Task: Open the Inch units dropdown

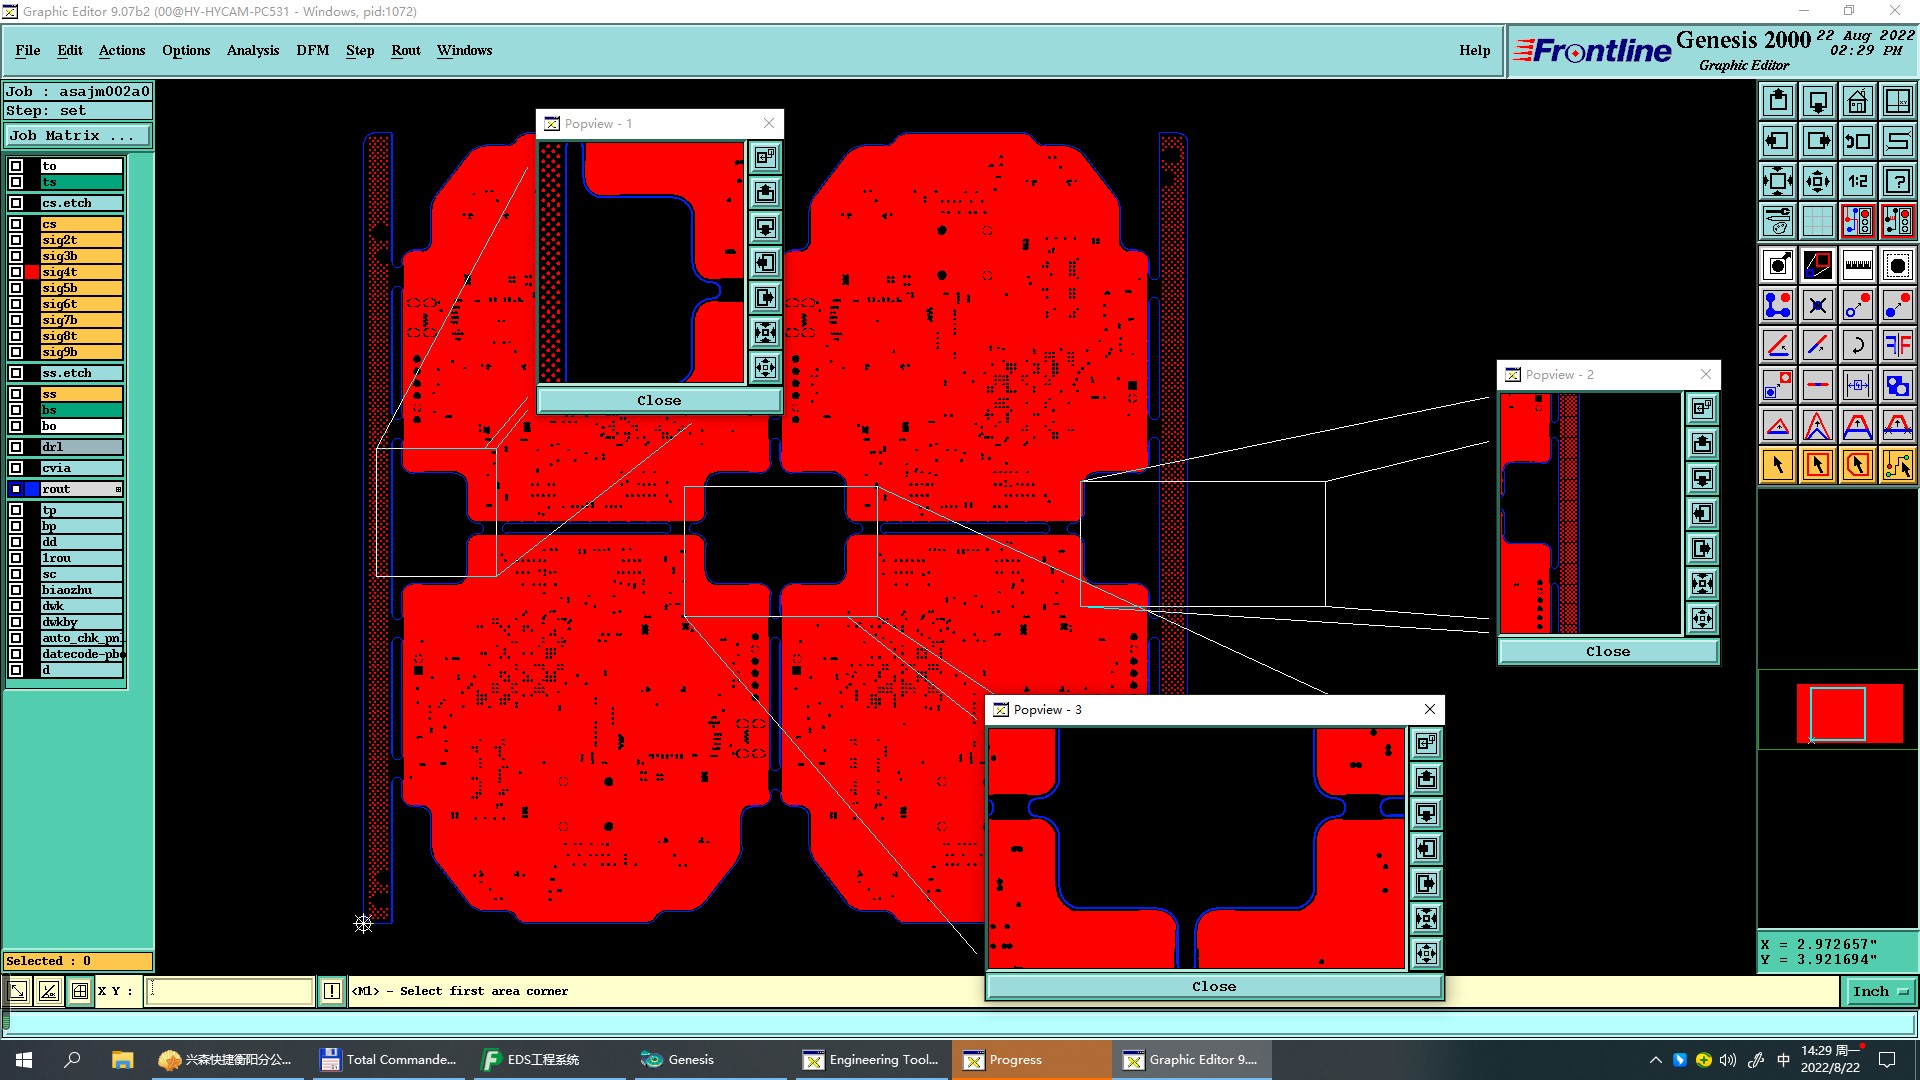Action: coord(1880,991)
